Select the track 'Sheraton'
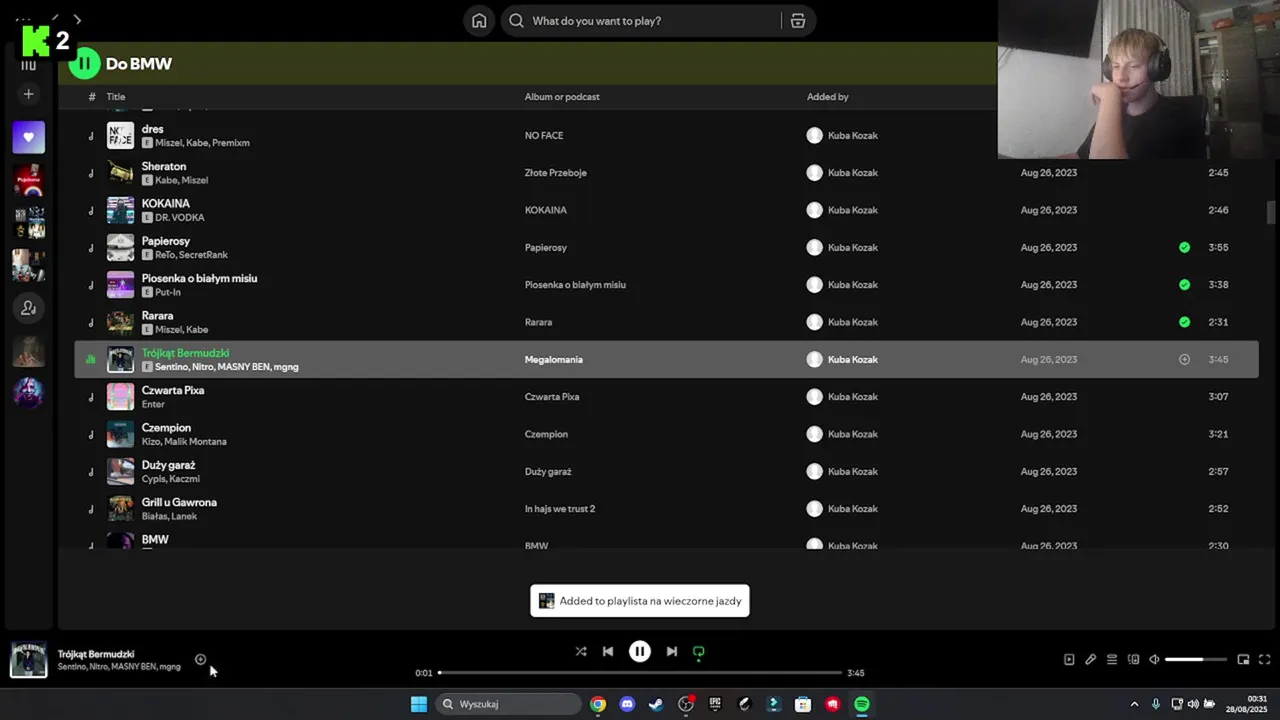The height and width of the screenshot is (720, 1280). [x=164, y=166]
